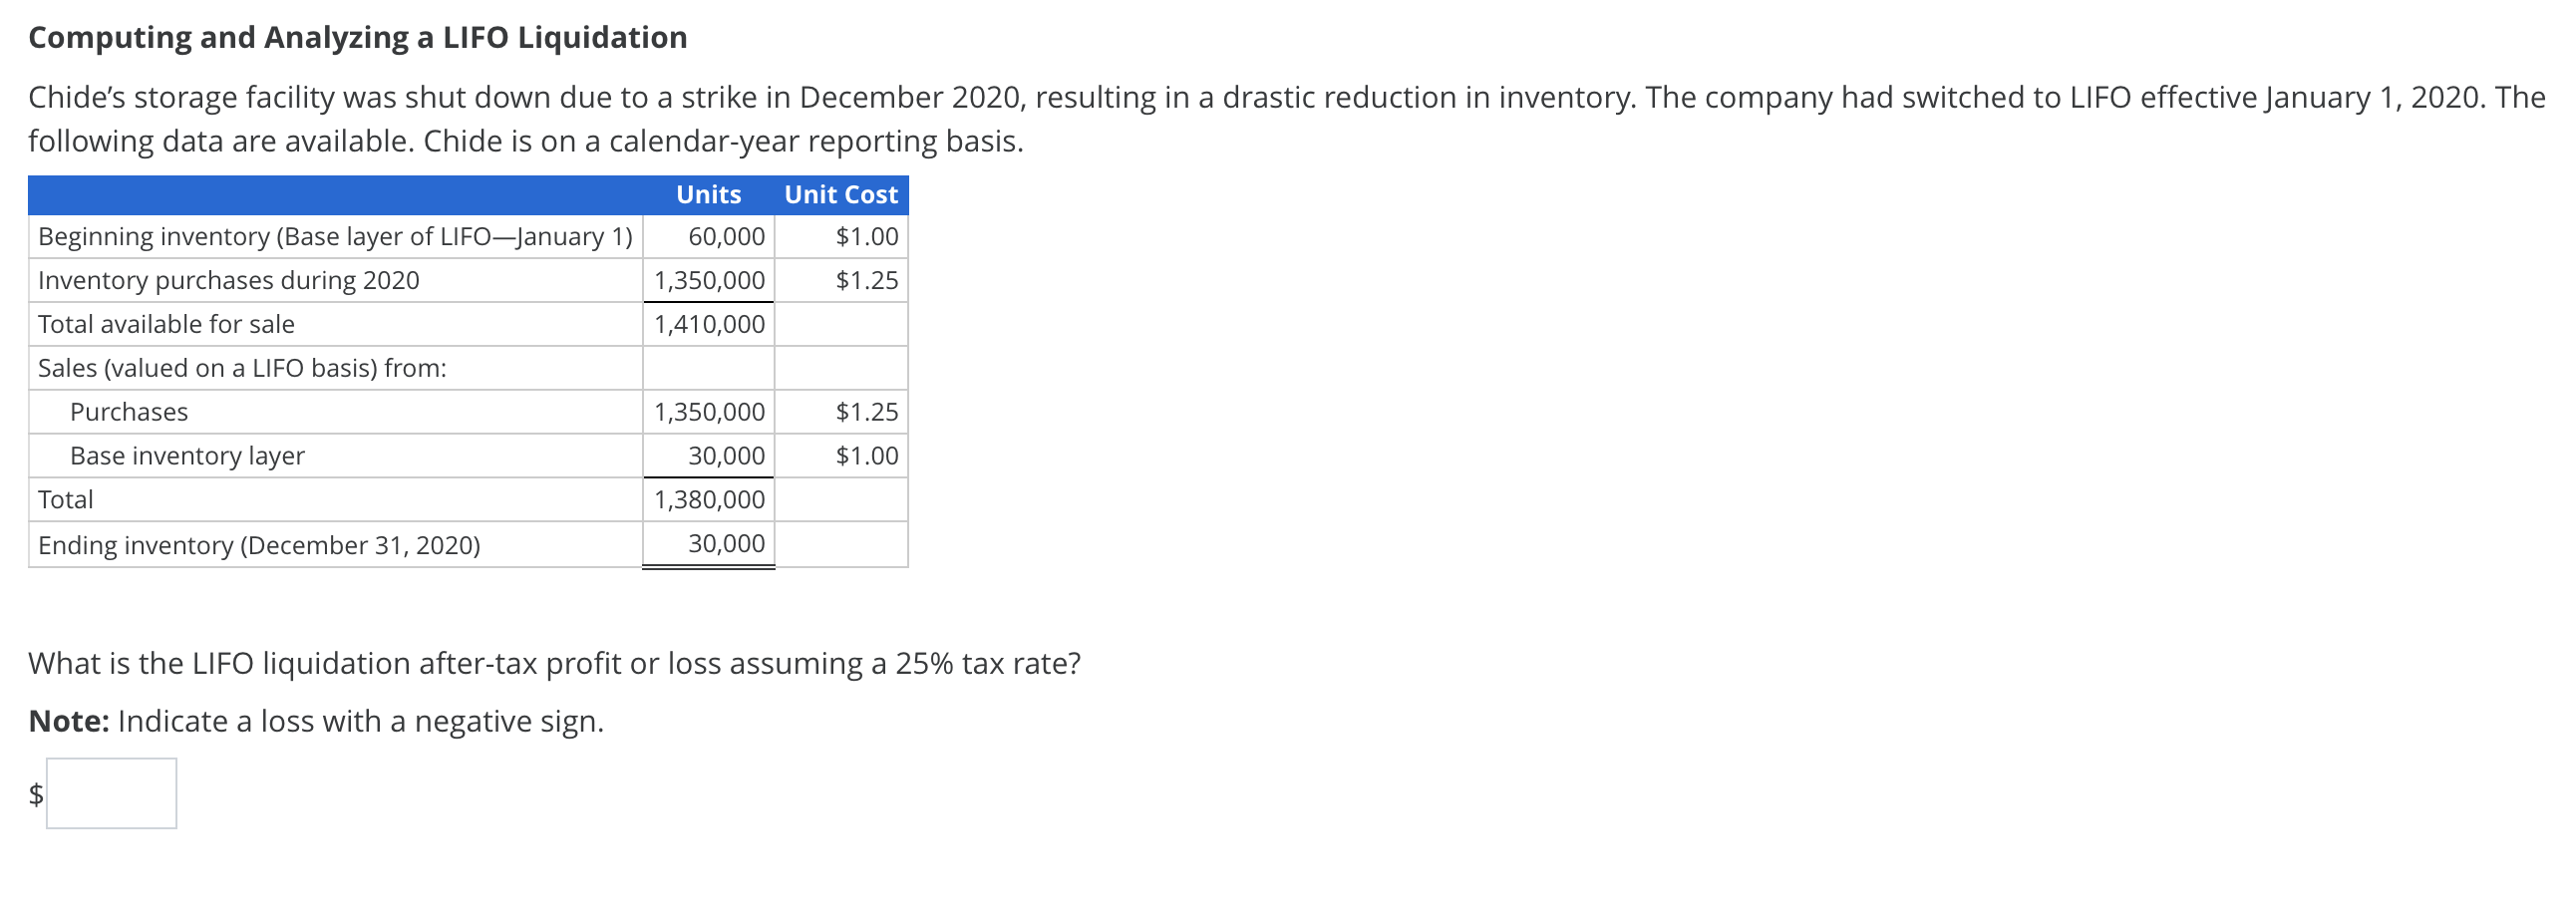The image size is (2576, 919).
Task: Select the Unit Cost column header
Action: pos(839,194)
